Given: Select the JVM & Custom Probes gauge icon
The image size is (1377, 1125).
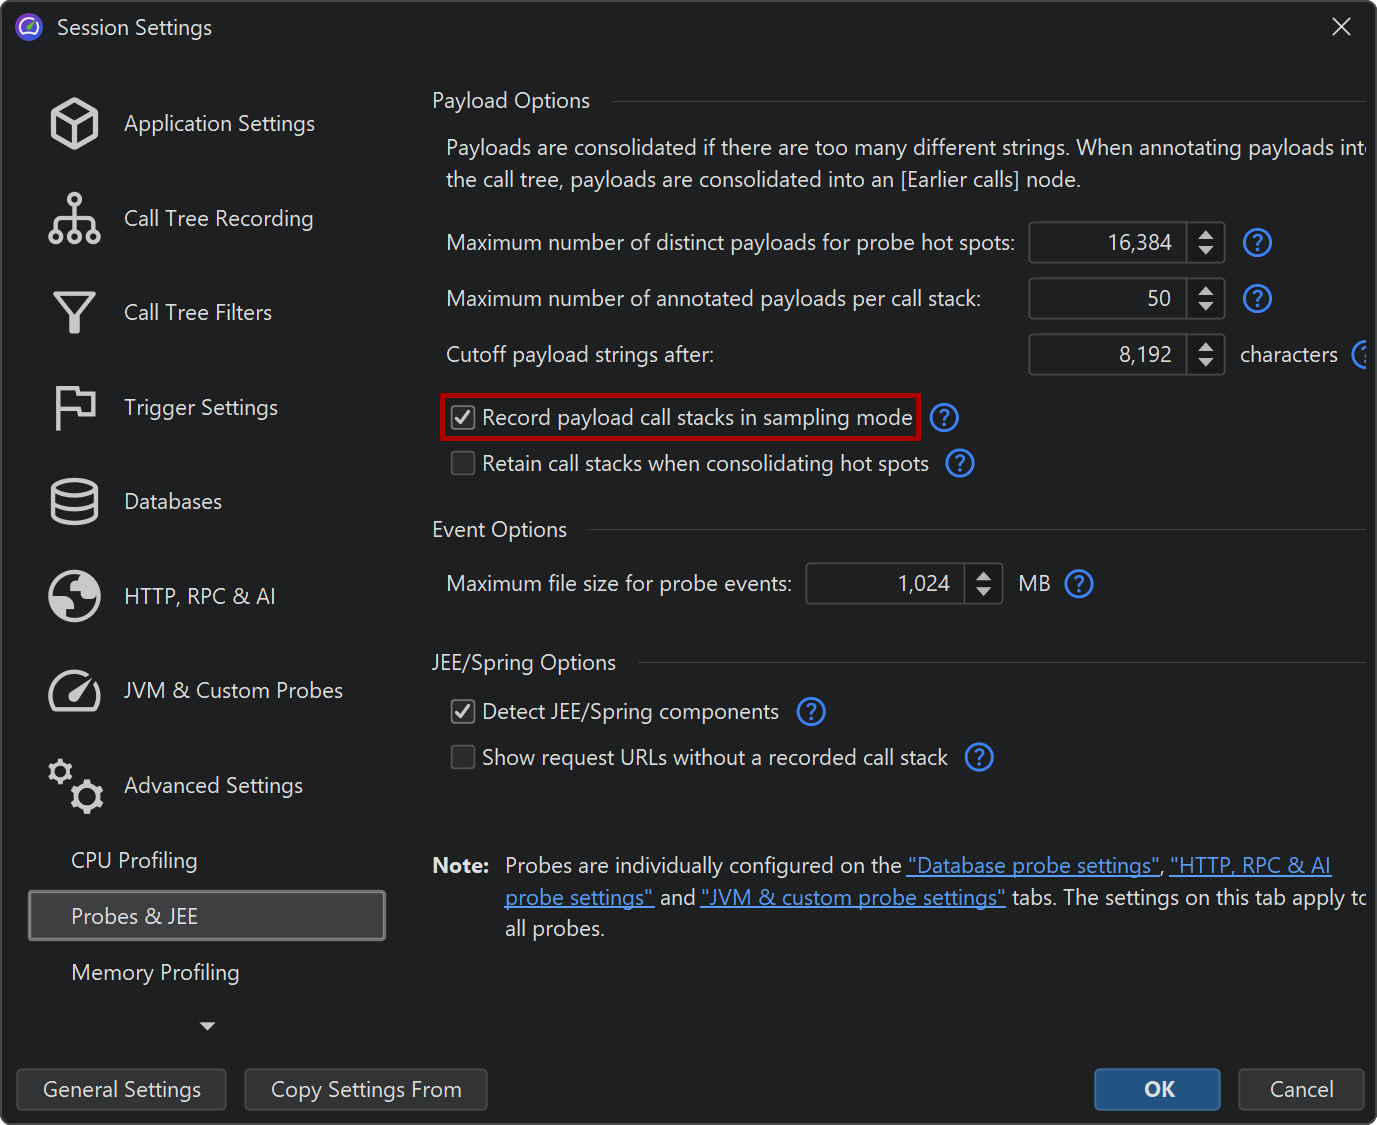Looking at the screenshot, I should tap(74, 690).
